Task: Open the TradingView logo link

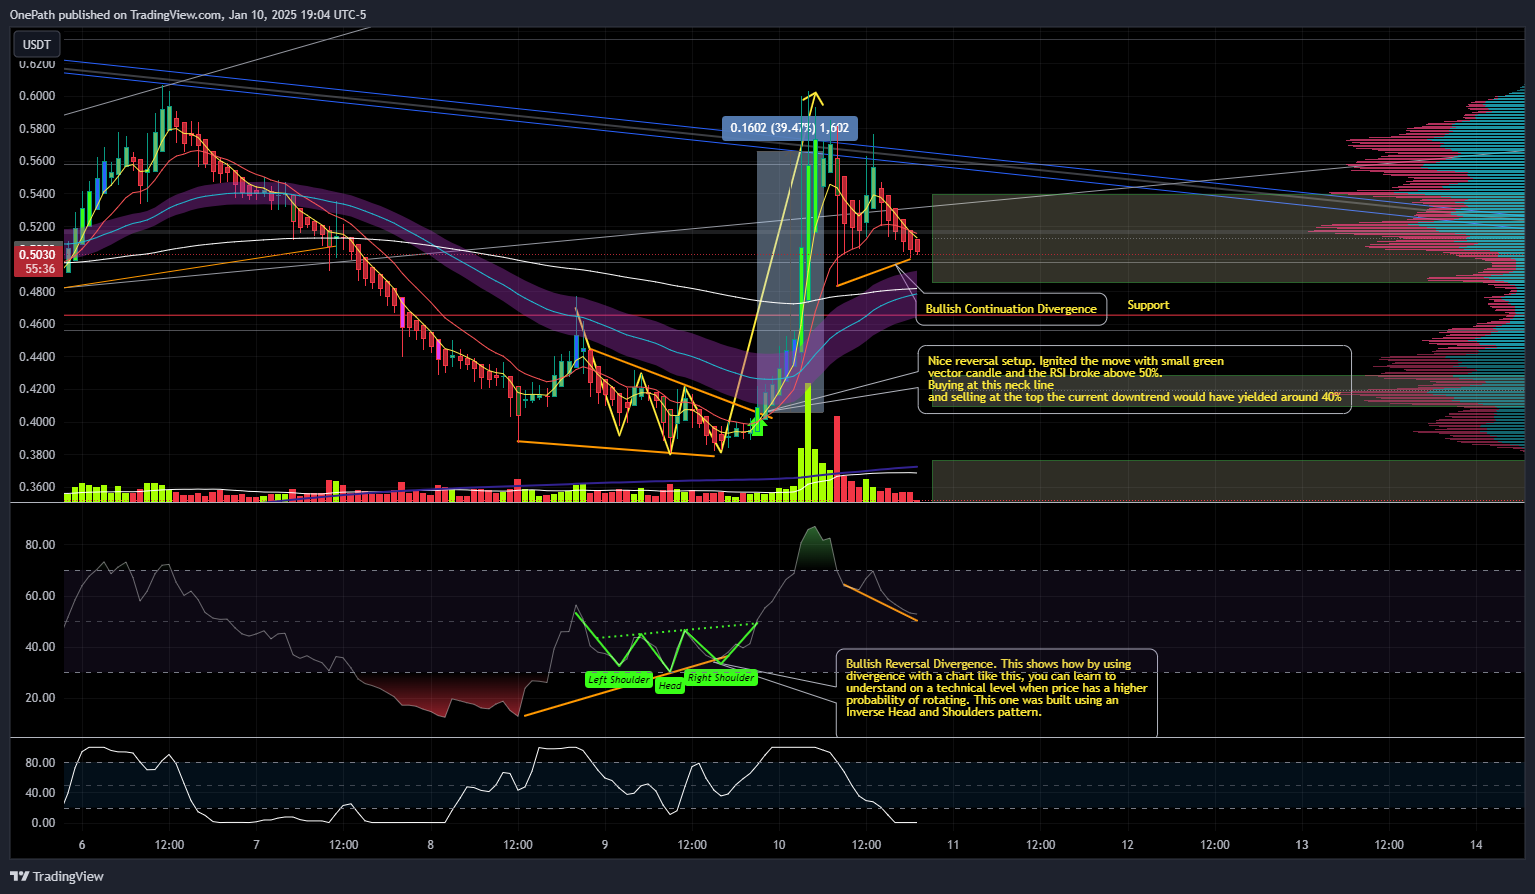Action: point(57,876)
